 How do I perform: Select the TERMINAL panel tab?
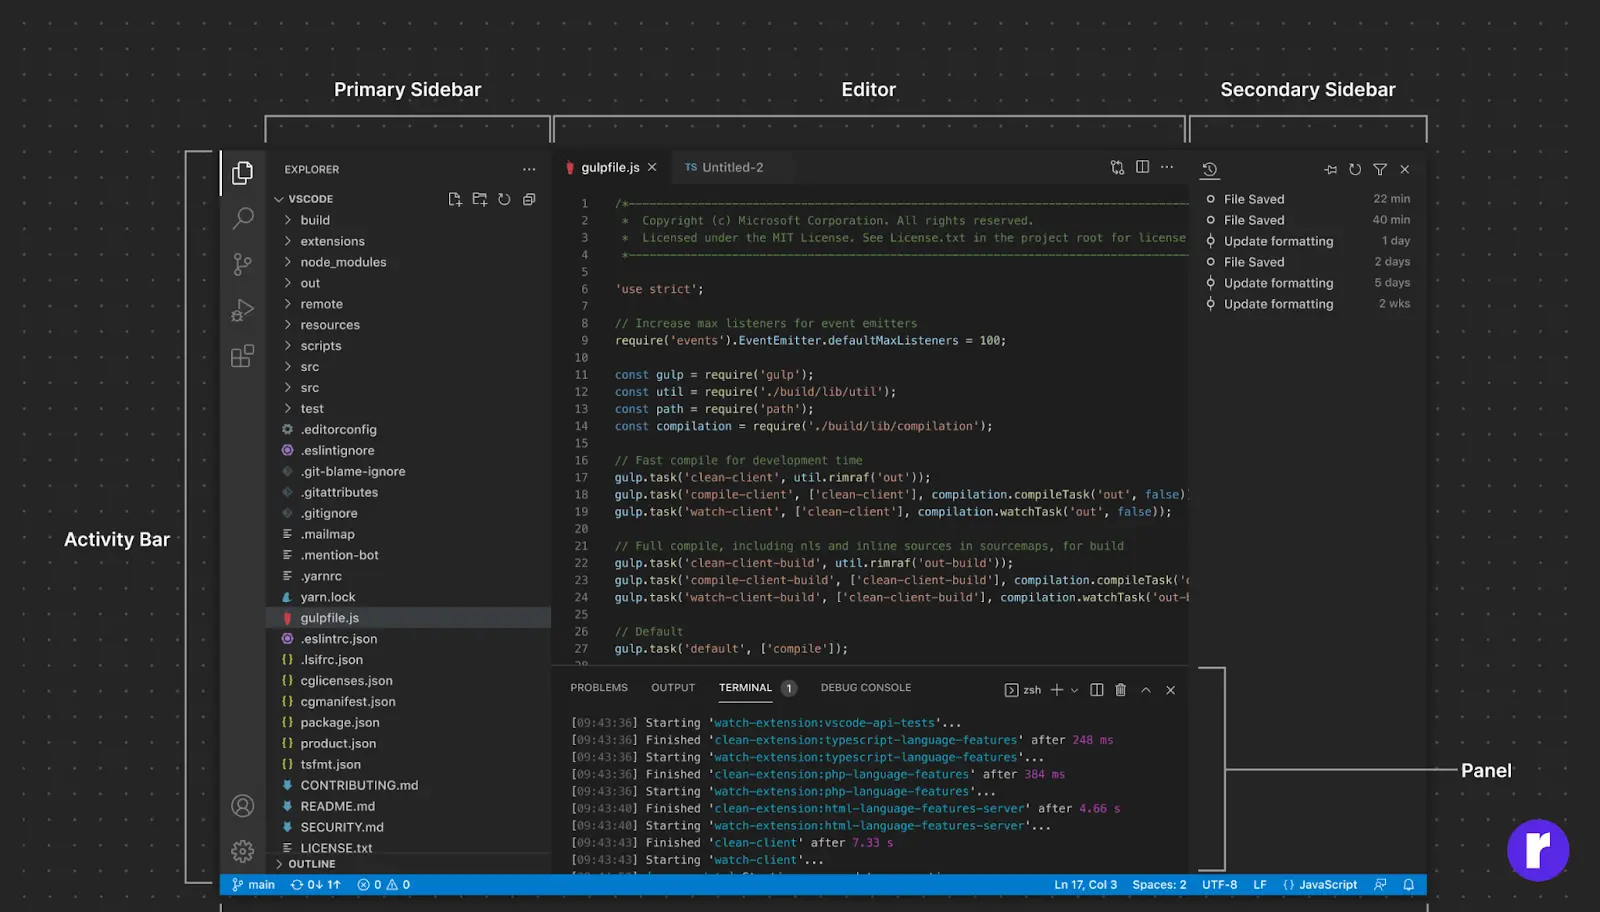coord(745,688)
